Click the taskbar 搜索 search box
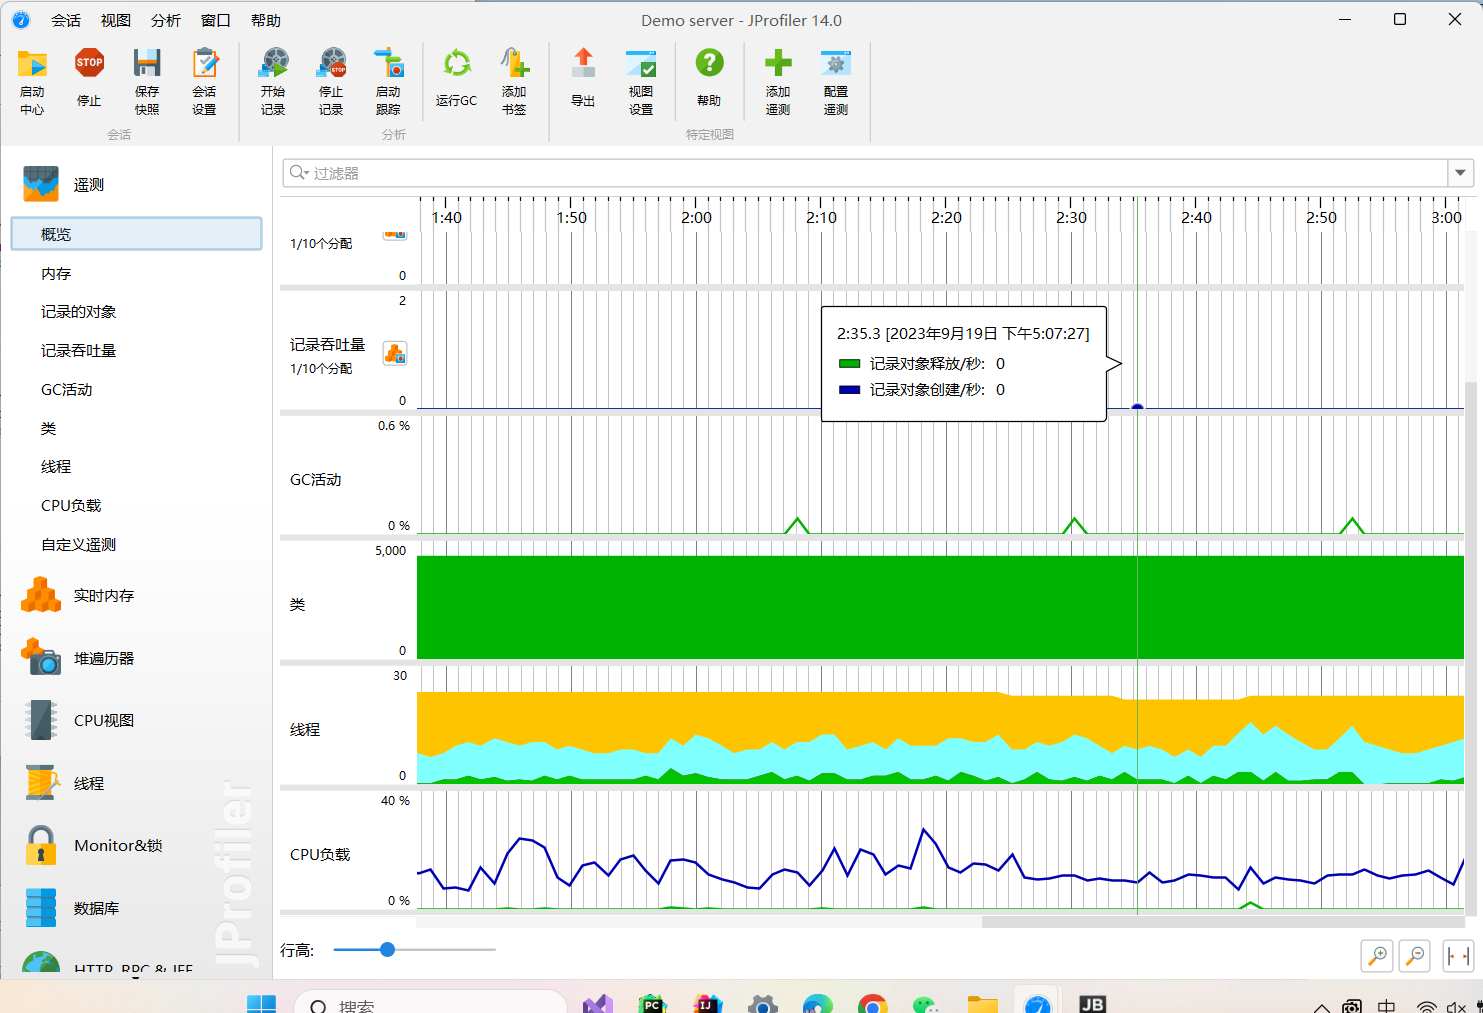This screenshot has height=1013, width=1483. [x=431, y=1004]
